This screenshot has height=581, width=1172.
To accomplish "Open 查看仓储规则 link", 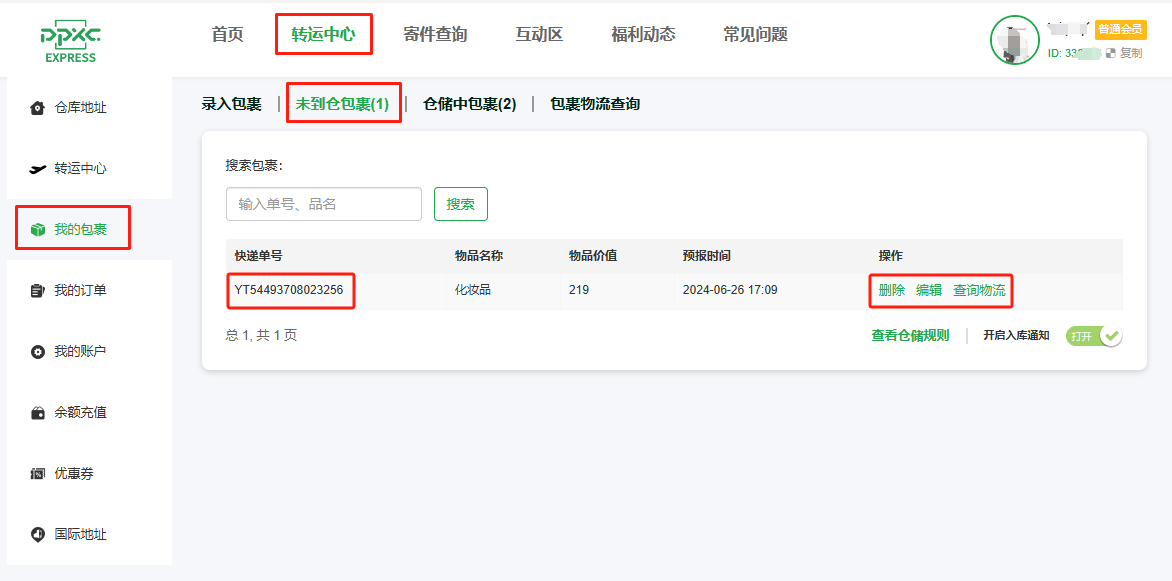I will pos(910,336).
